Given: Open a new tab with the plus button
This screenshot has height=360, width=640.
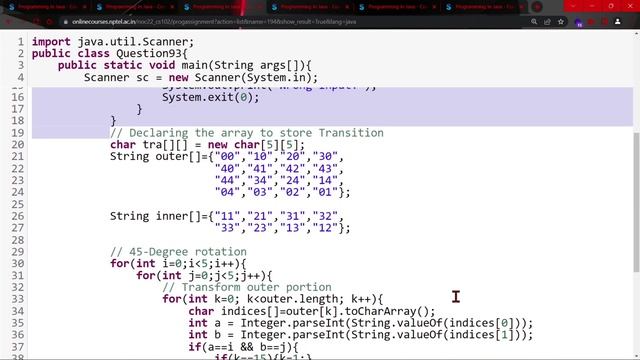Looking at the screenshot, I should [538, 7].
